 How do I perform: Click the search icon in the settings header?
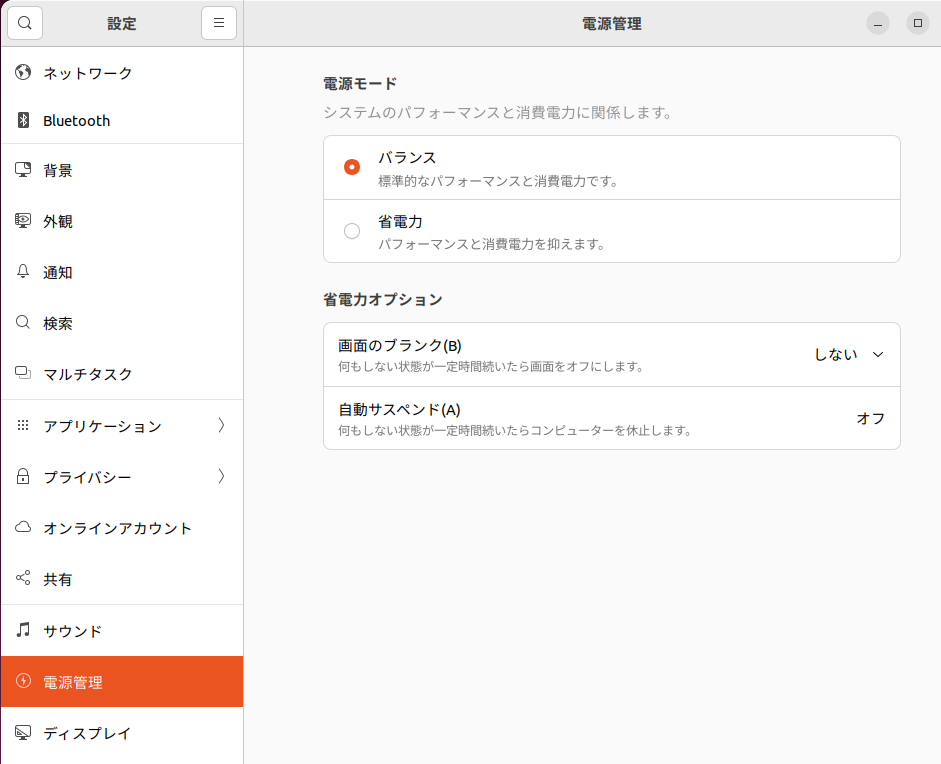pos(25,23)
